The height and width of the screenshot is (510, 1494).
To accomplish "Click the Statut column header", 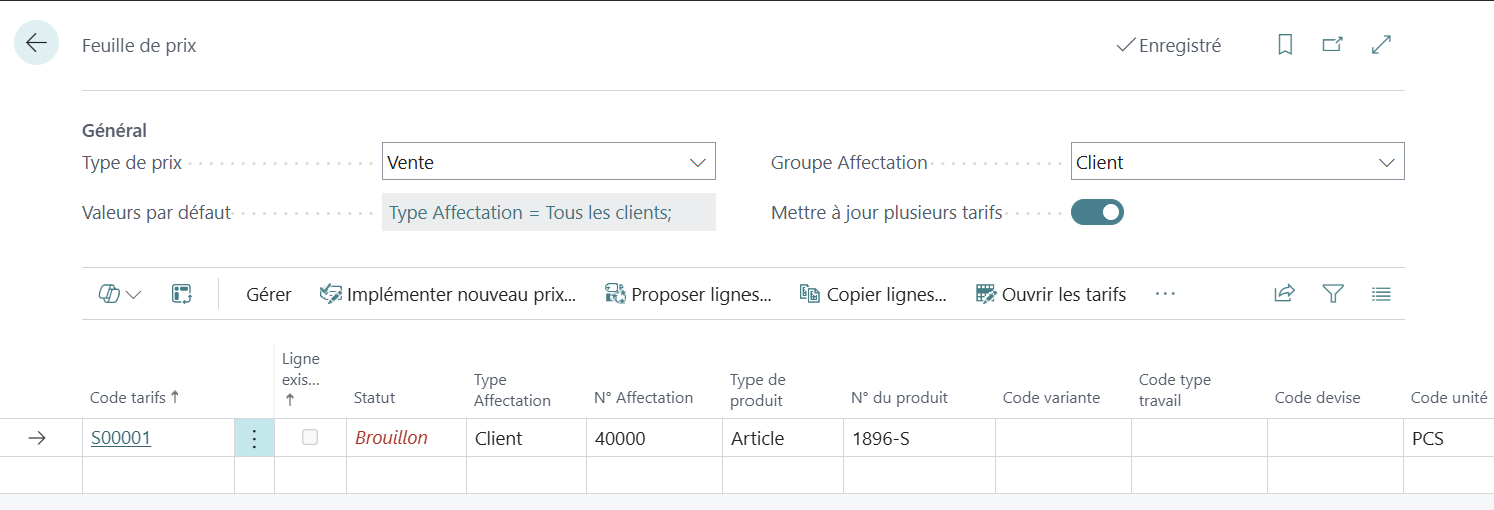I will 374,398.
